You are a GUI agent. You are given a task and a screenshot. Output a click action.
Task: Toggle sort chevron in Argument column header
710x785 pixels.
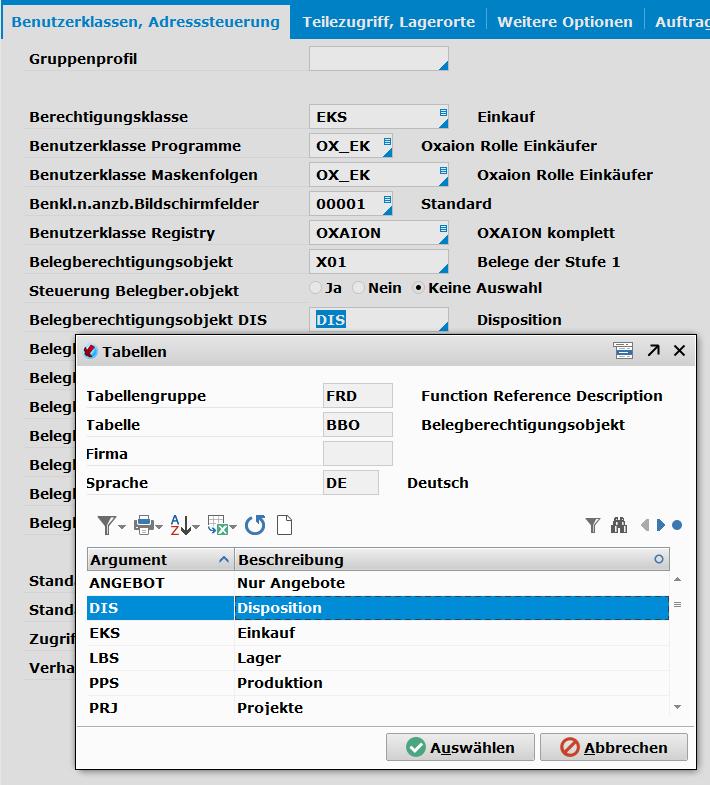(224, 560)
